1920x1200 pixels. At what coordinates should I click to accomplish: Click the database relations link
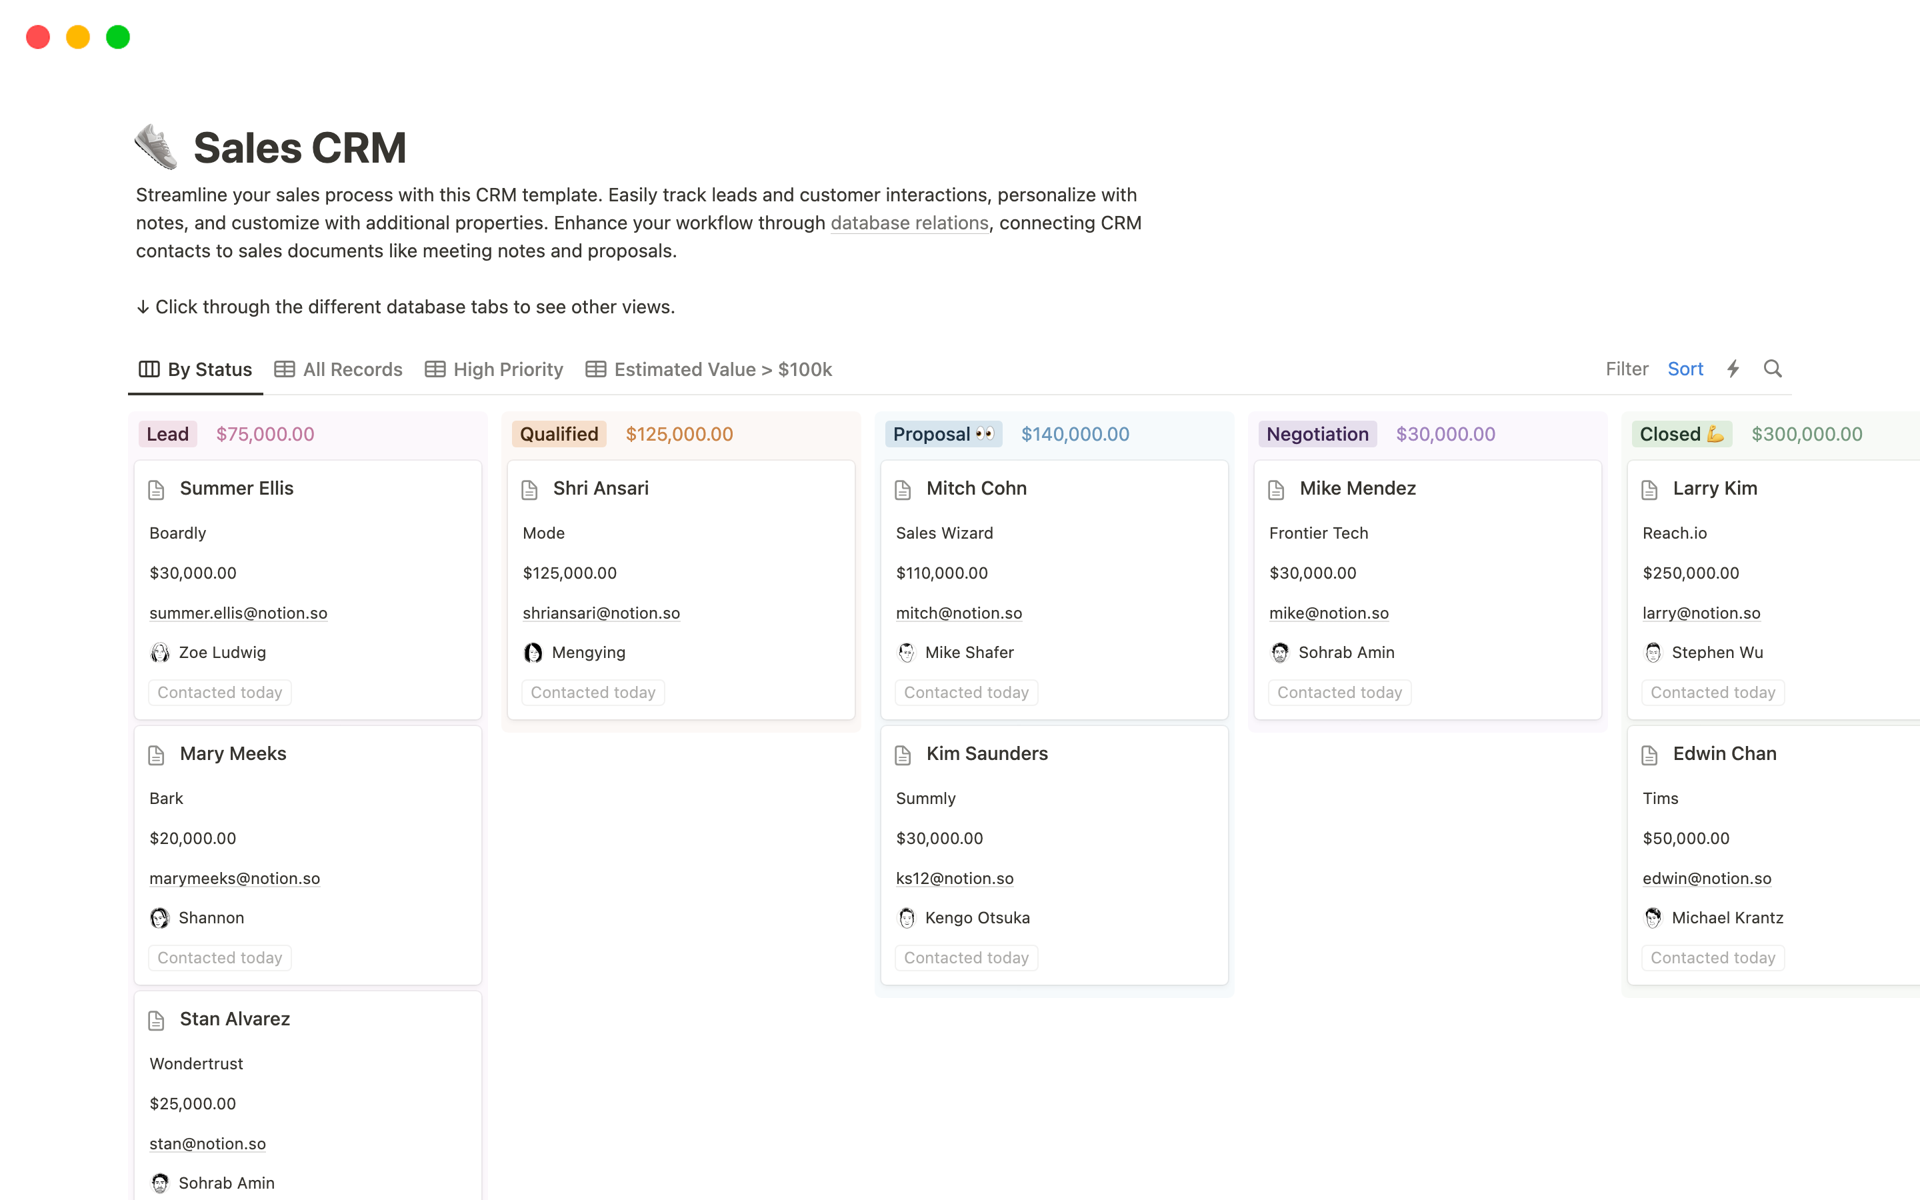[x=908, y=223]
